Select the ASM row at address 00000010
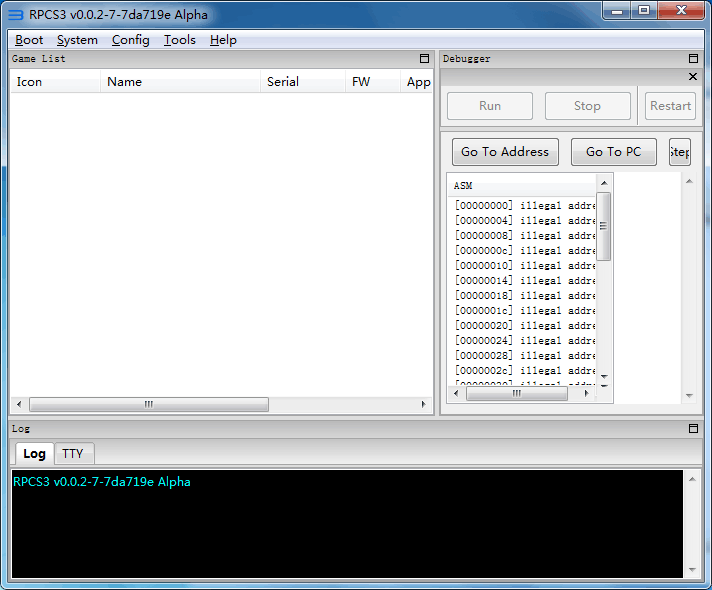 pos(524,266)
